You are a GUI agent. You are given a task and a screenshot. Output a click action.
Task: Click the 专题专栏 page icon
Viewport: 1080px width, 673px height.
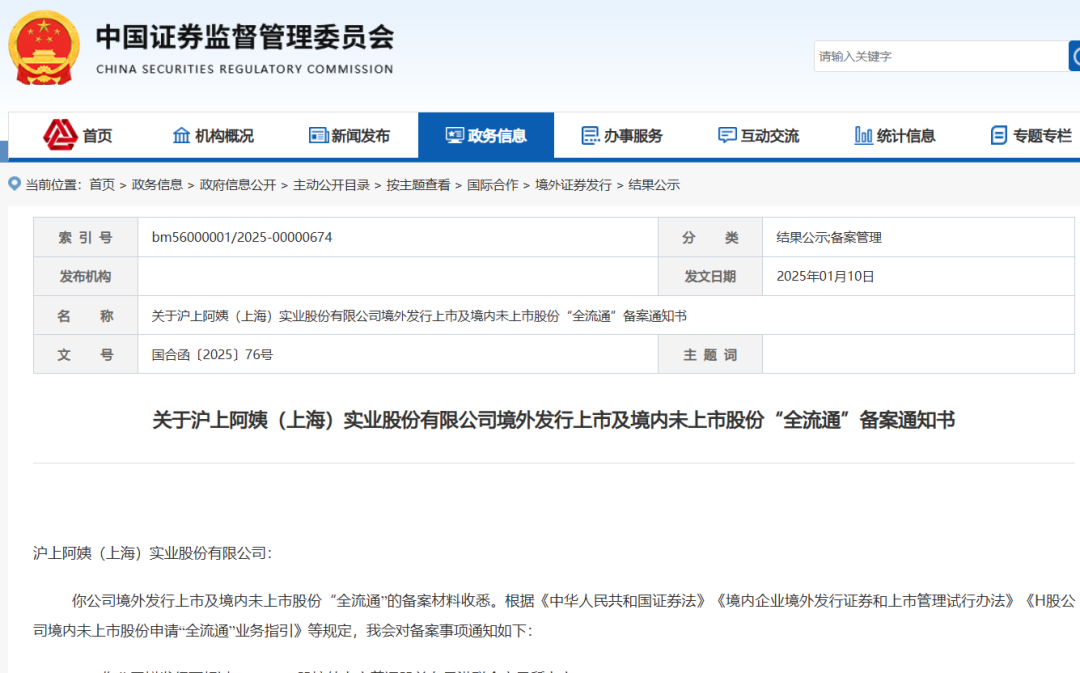(x=999, y=136)
